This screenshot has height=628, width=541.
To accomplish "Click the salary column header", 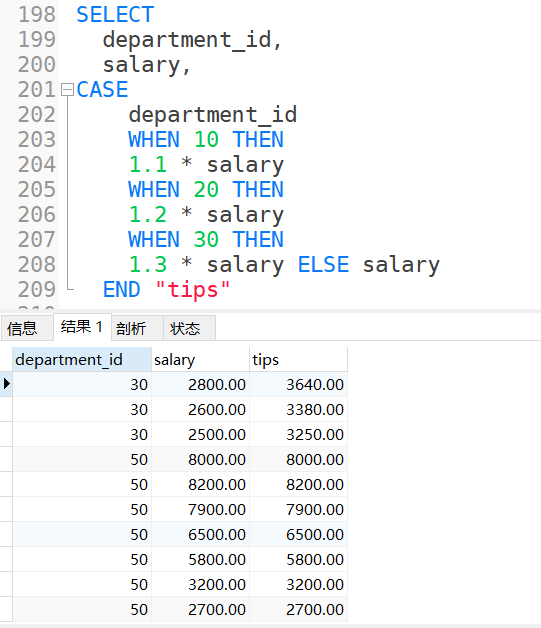I will [200, 360].
